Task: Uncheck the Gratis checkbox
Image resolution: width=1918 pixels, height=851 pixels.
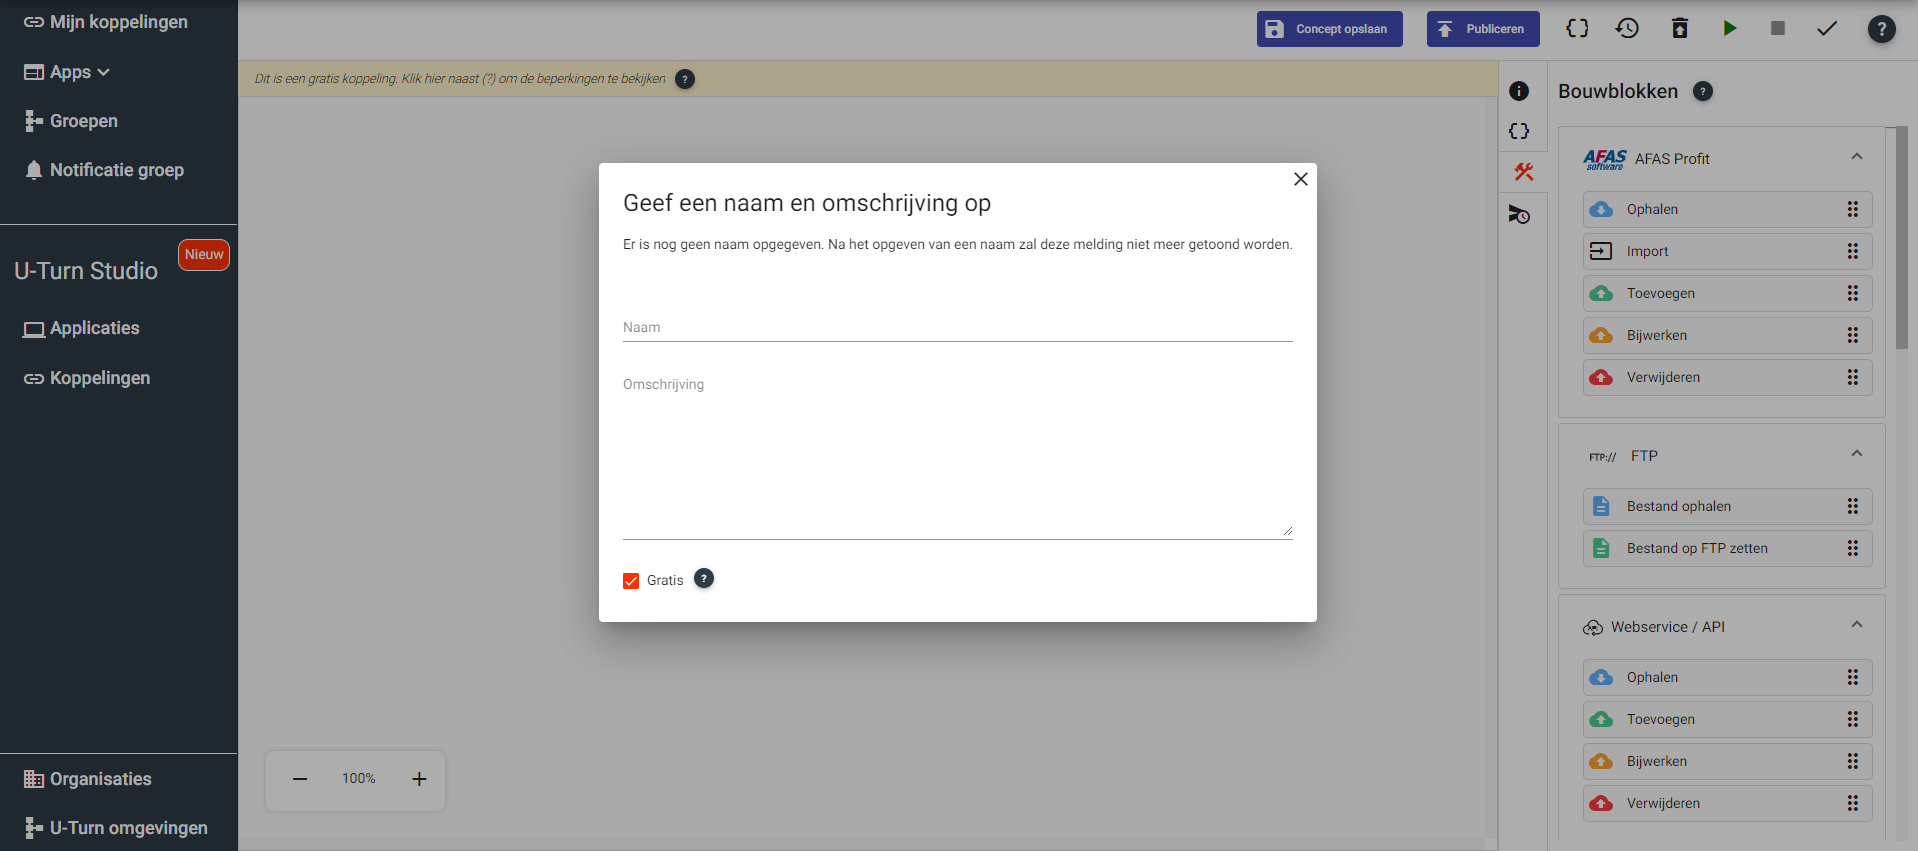Action: pos(631,581)
